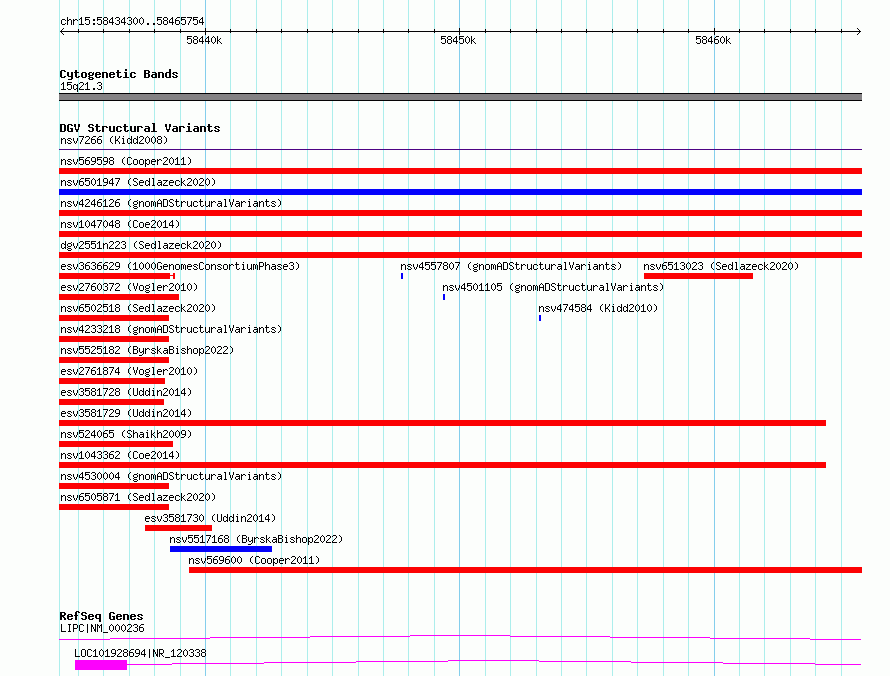Open variant esv2760372 (Vogler2010)
890x676 pixels.
click(x=129, y=287)
